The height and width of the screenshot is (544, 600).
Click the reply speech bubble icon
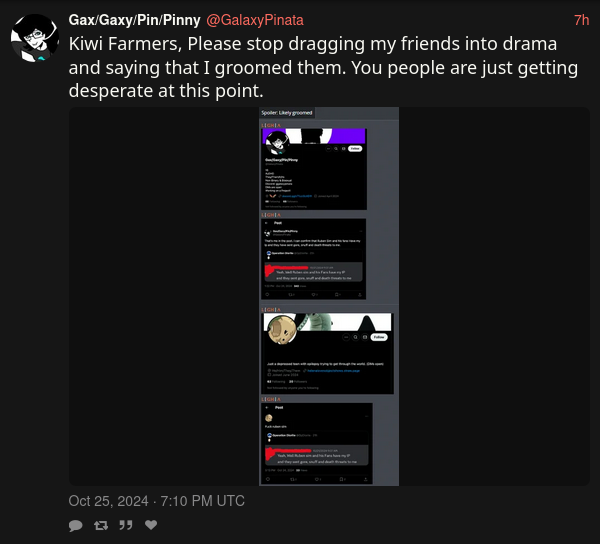(x=75, y=526)
